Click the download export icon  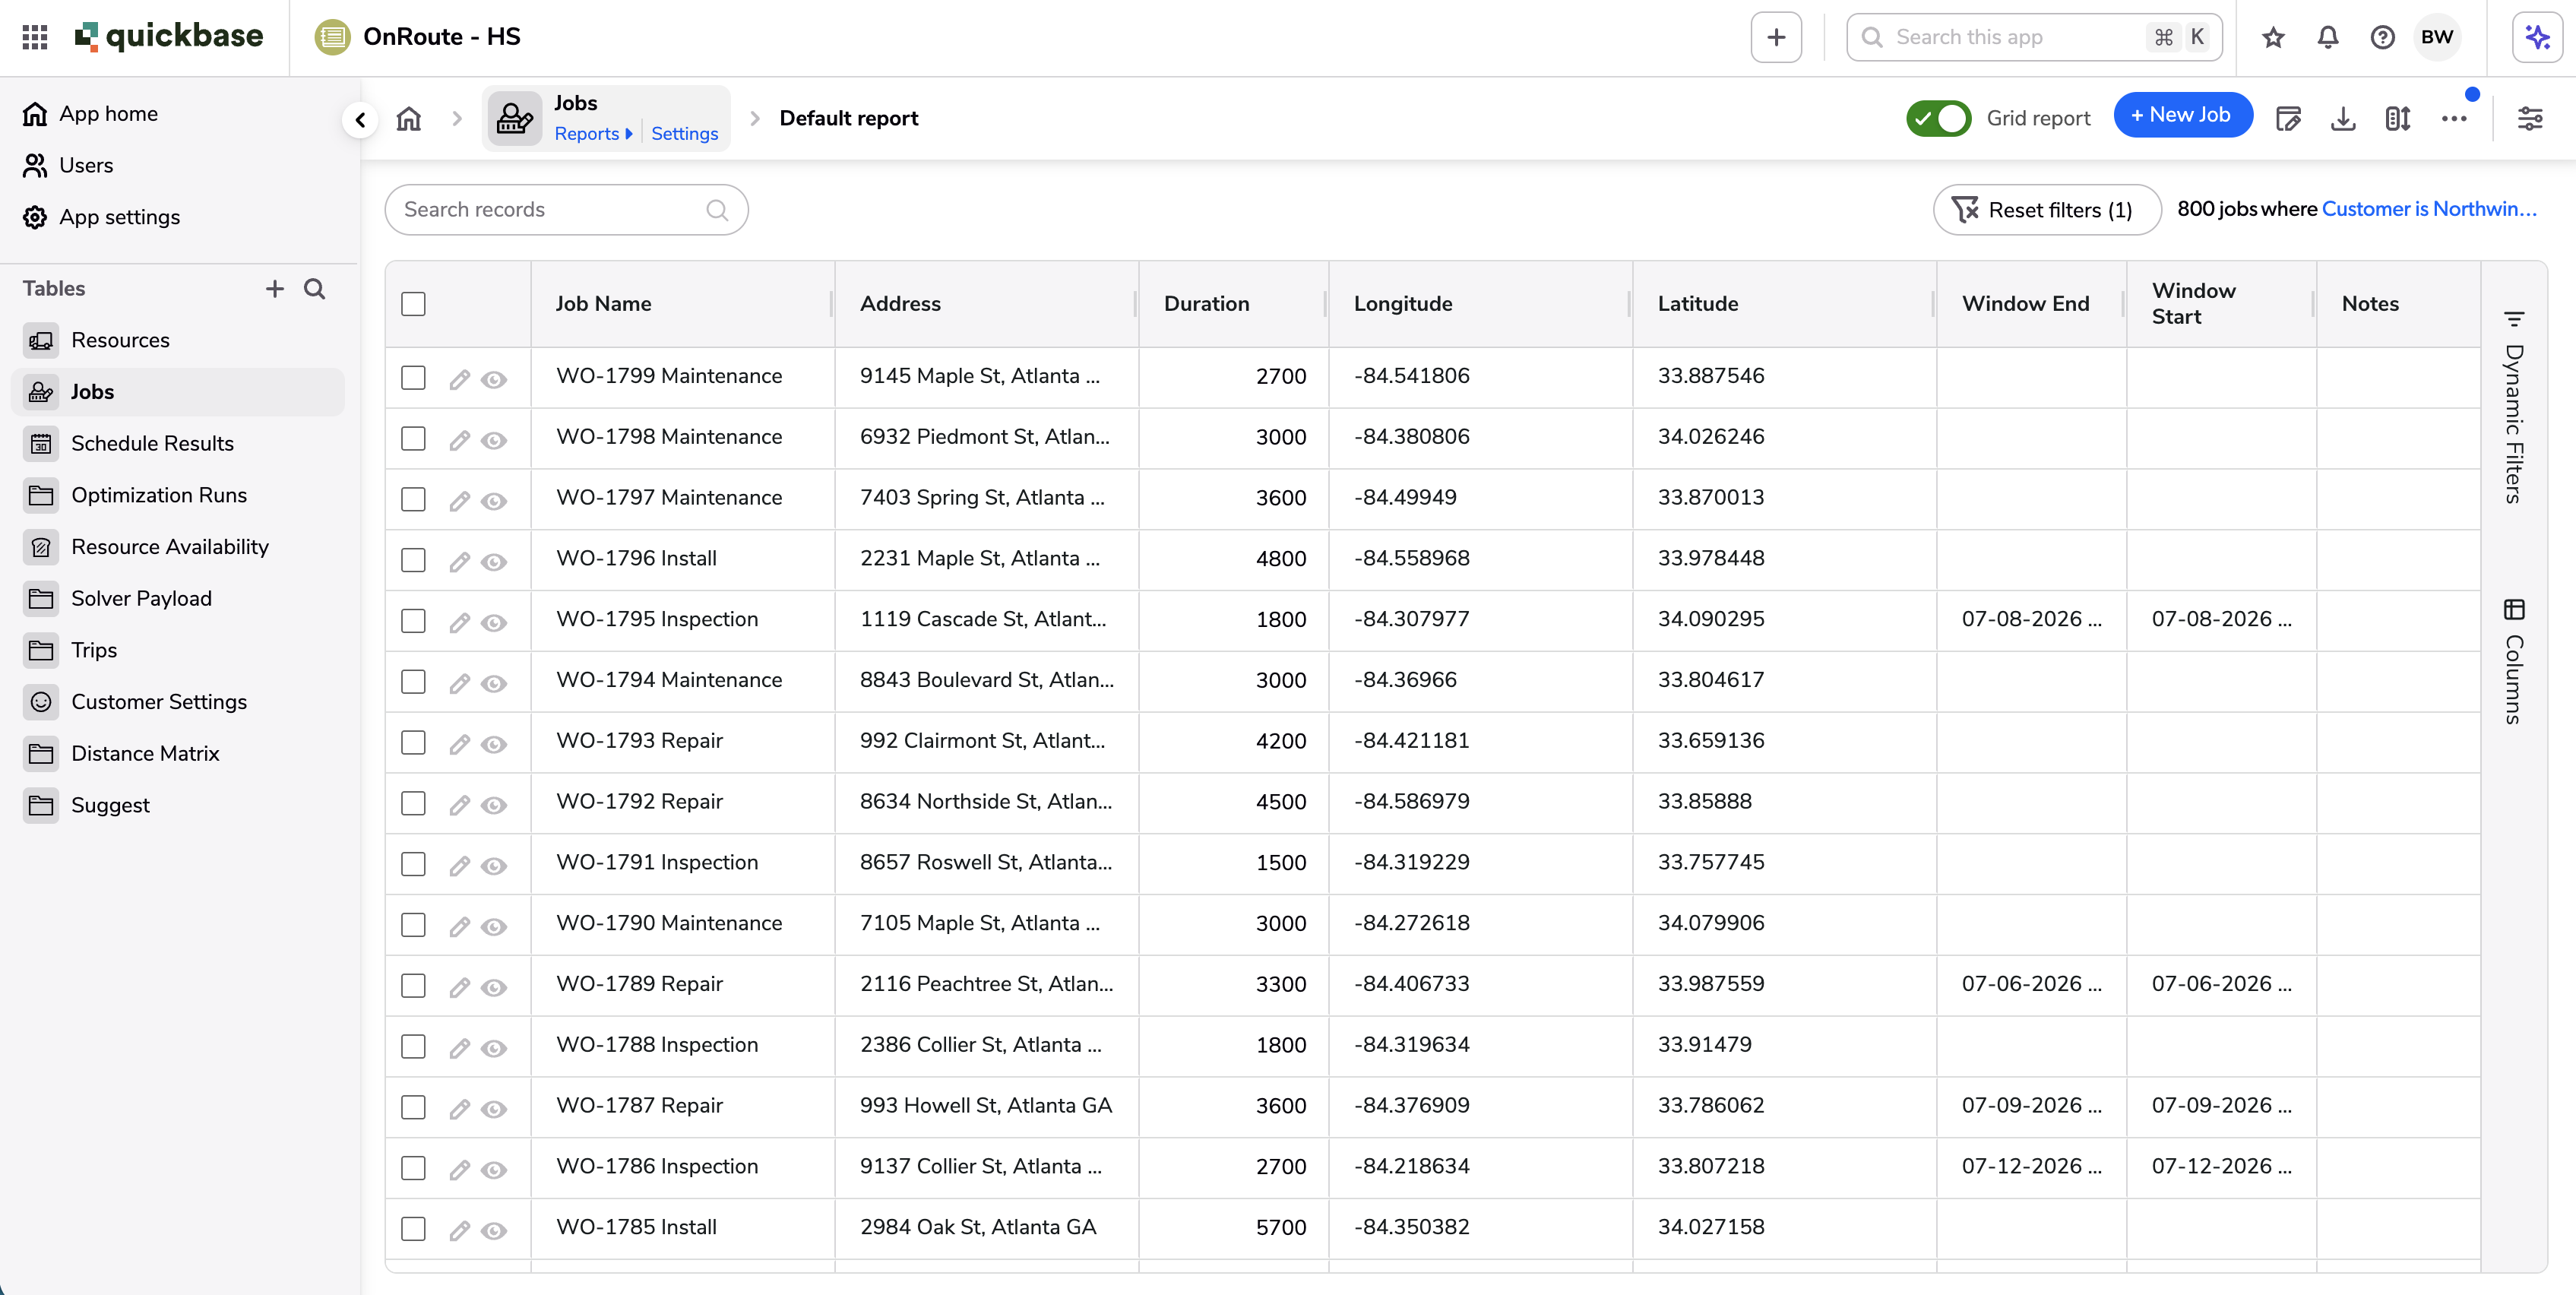(2343, 119)
